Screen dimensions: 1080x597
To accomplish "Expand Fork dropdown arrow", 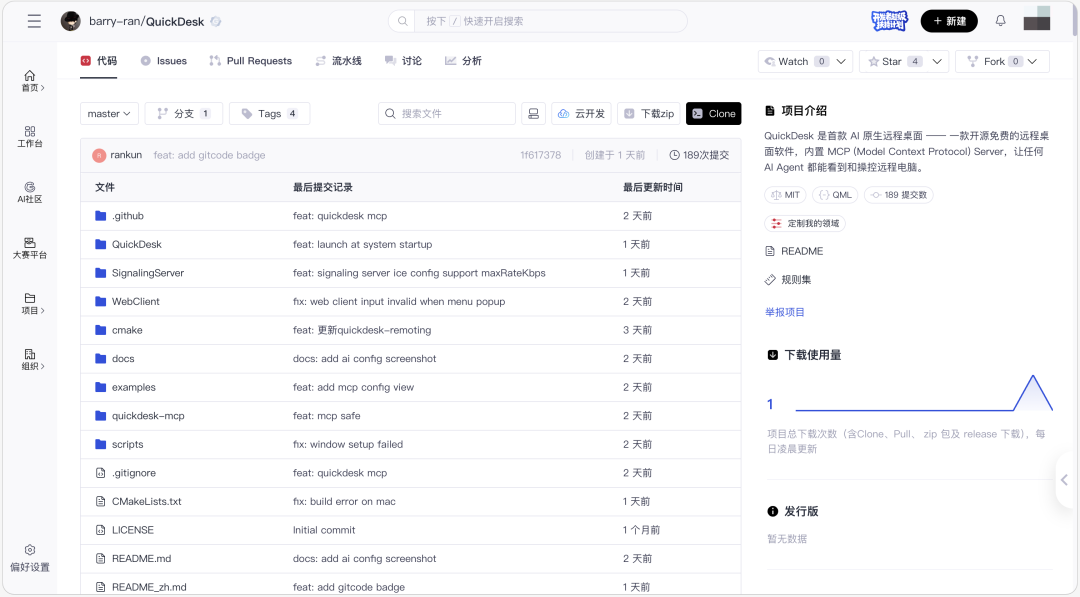I will point(1032,61).
